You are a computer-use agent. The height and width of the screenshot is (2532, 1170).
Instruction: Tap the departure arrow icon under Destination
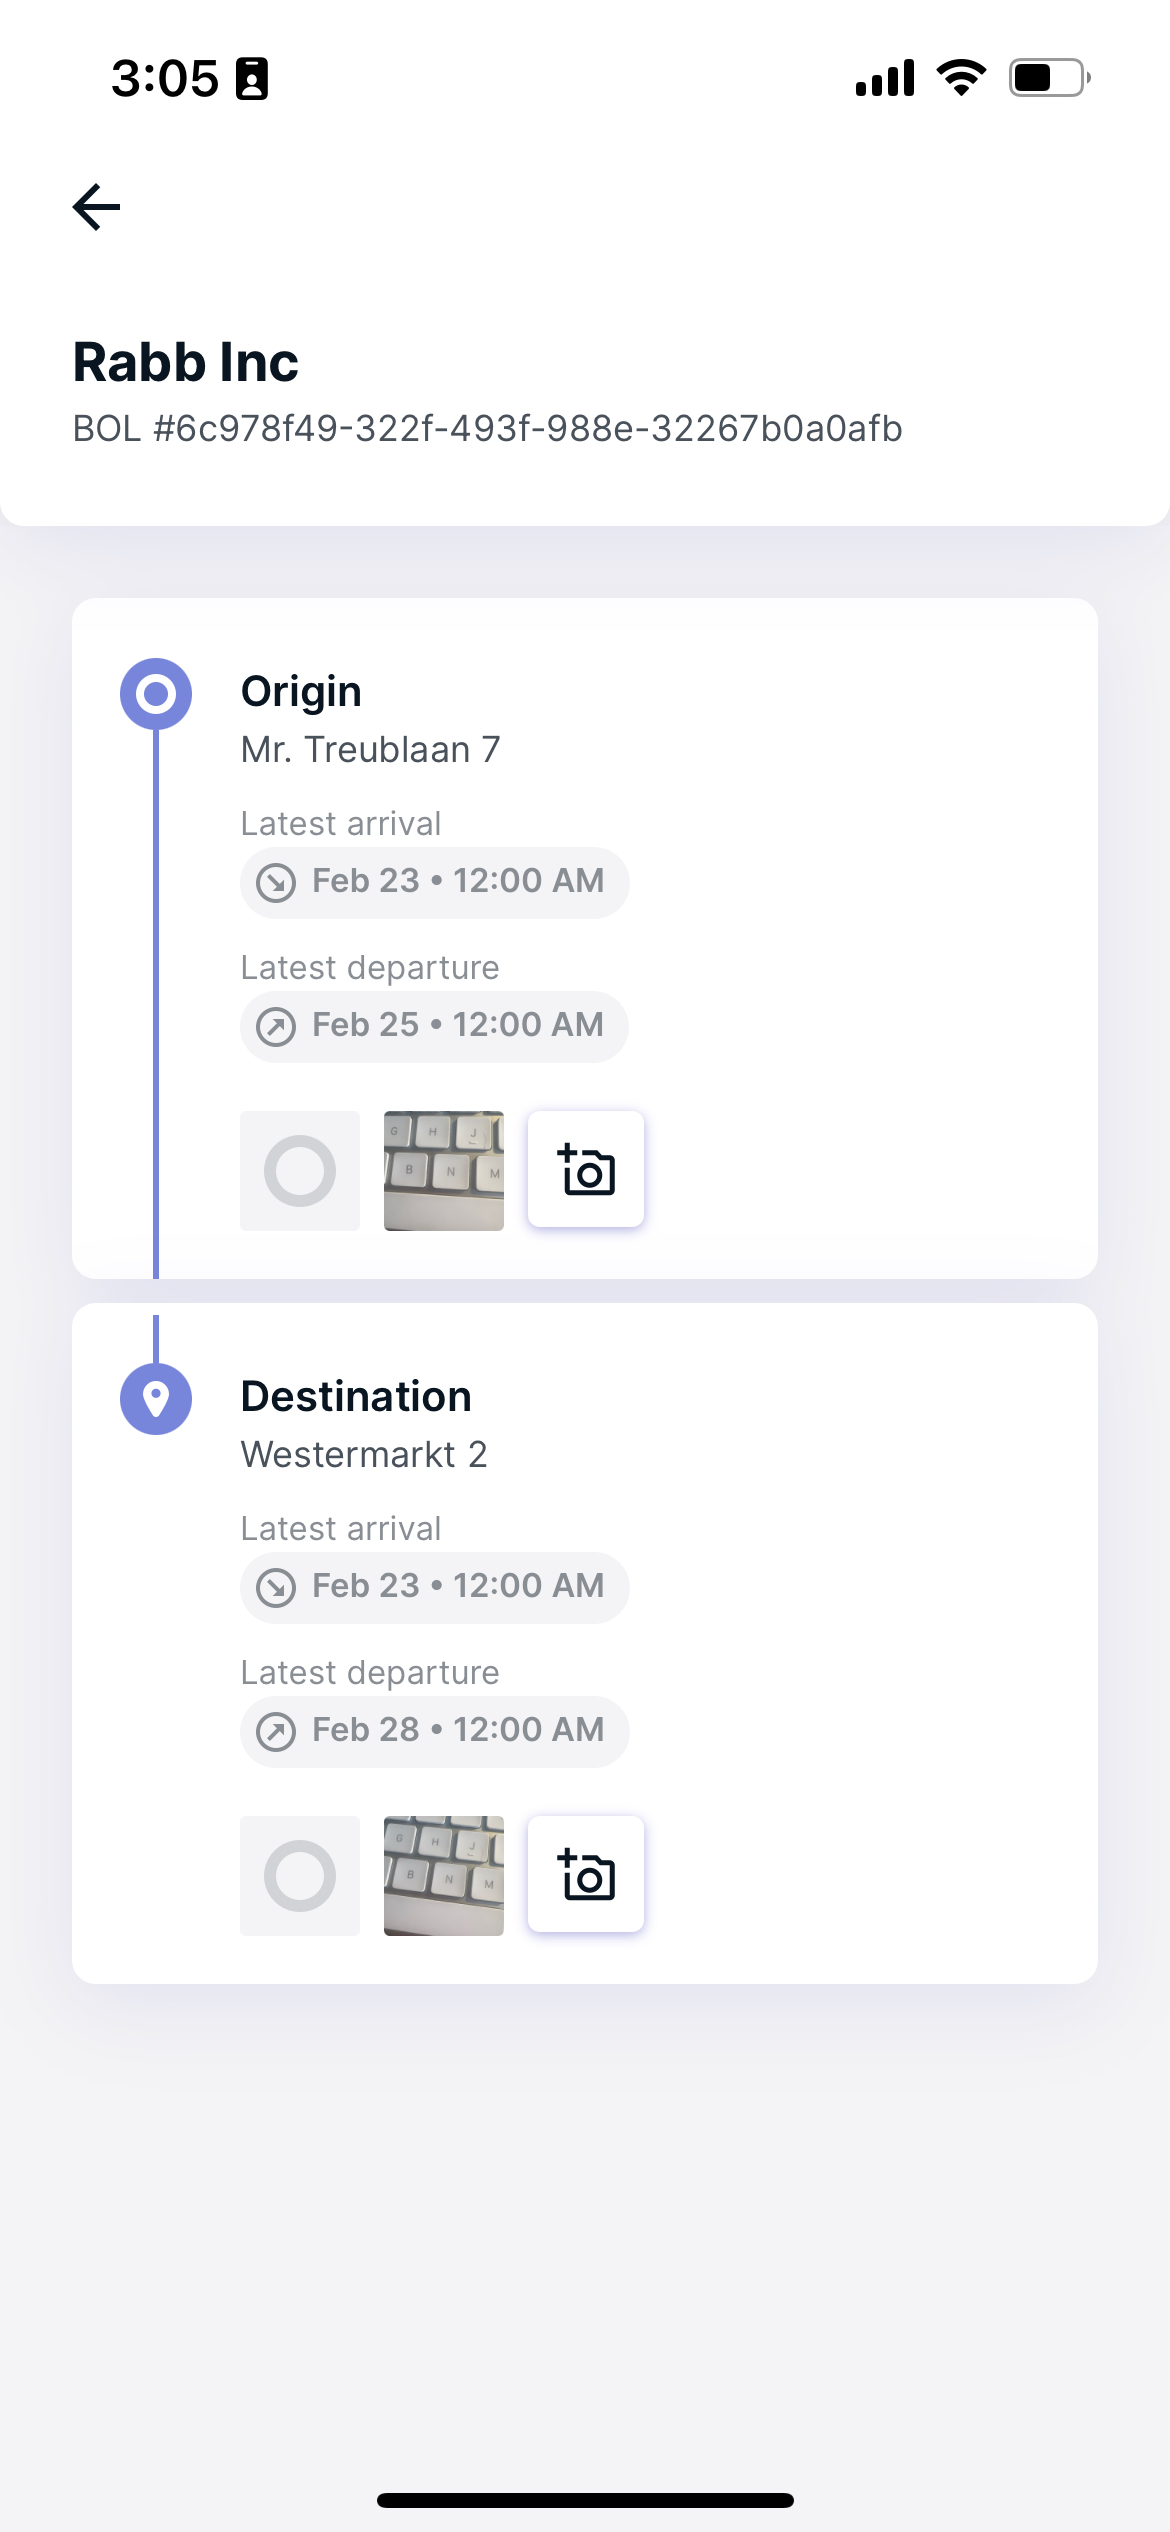pyautogui.click(x=276, y=1732)
